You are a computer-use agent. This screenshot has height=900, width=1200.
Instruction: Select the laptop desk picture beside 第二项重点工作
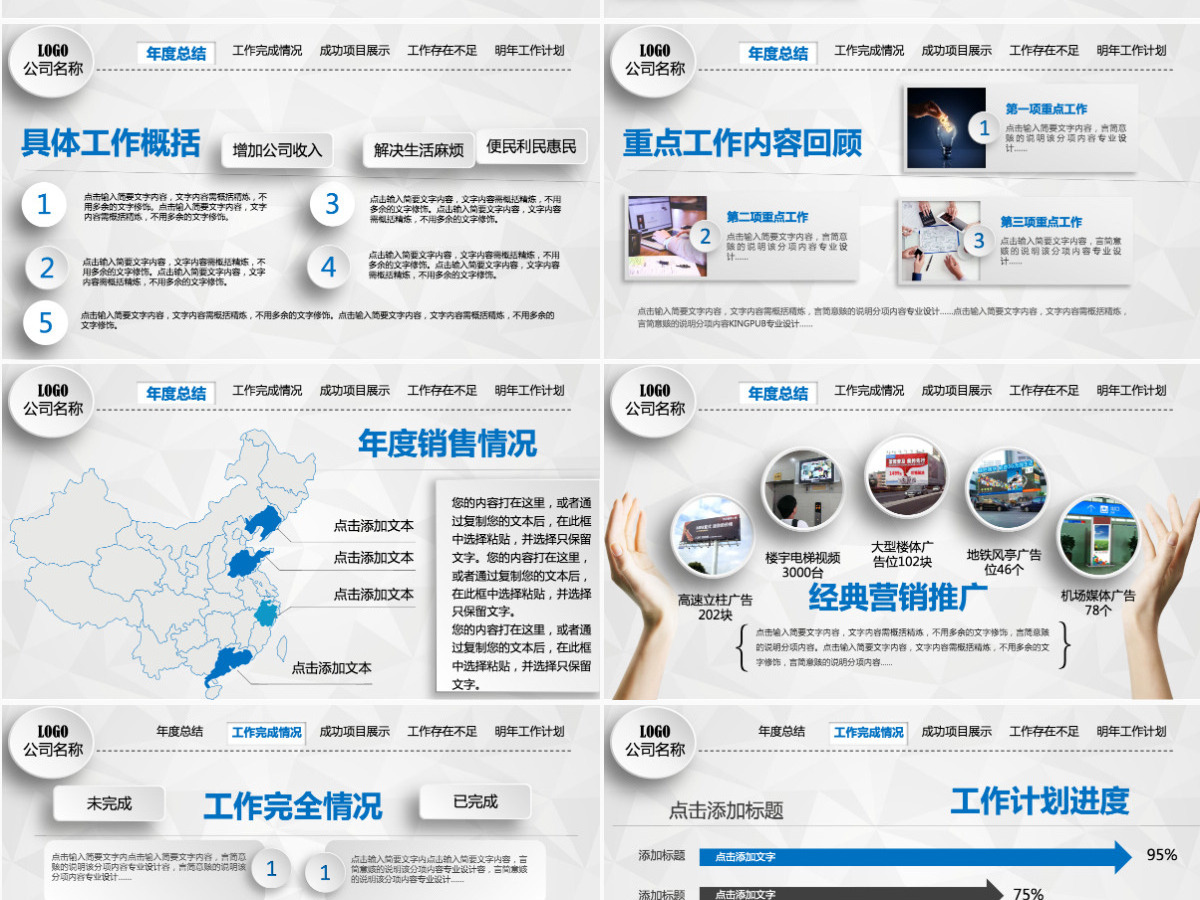[667, 236]
